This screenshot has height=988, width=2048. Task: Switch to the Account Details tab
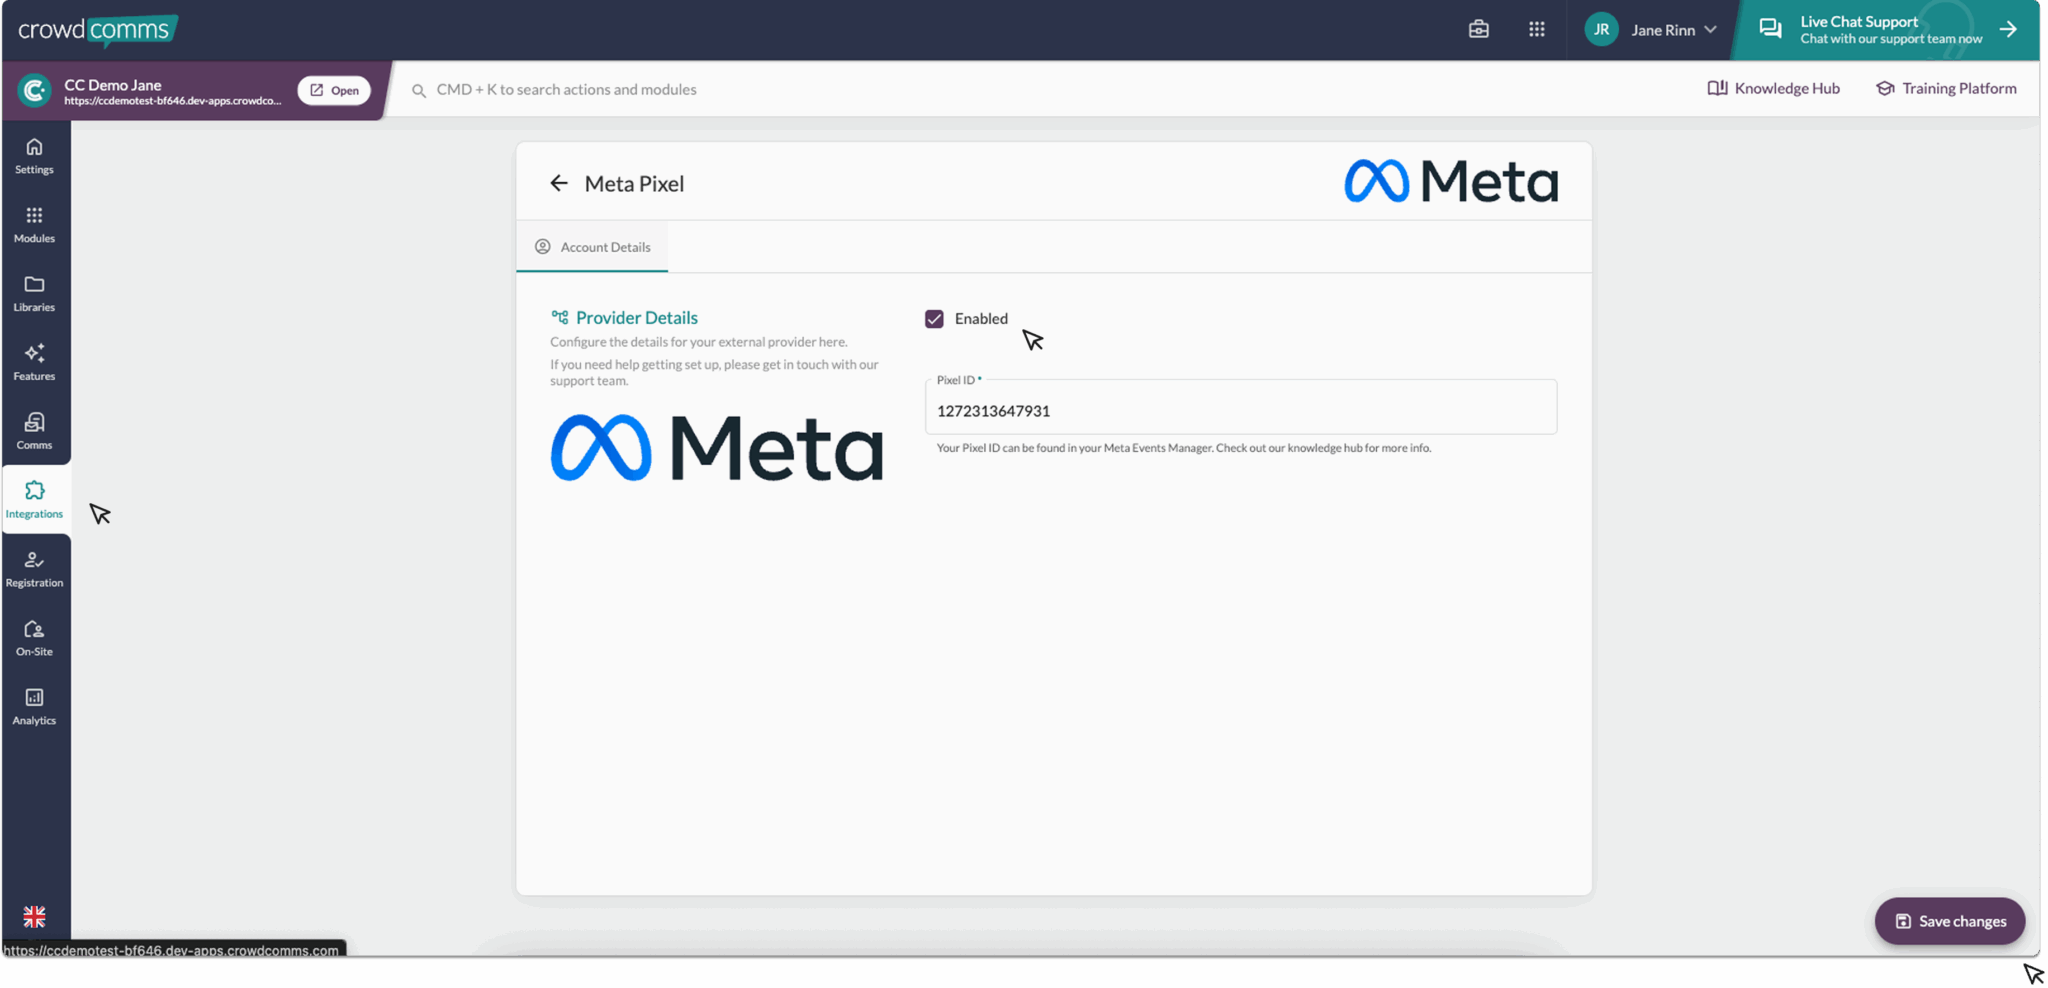[x=593, y=247]
